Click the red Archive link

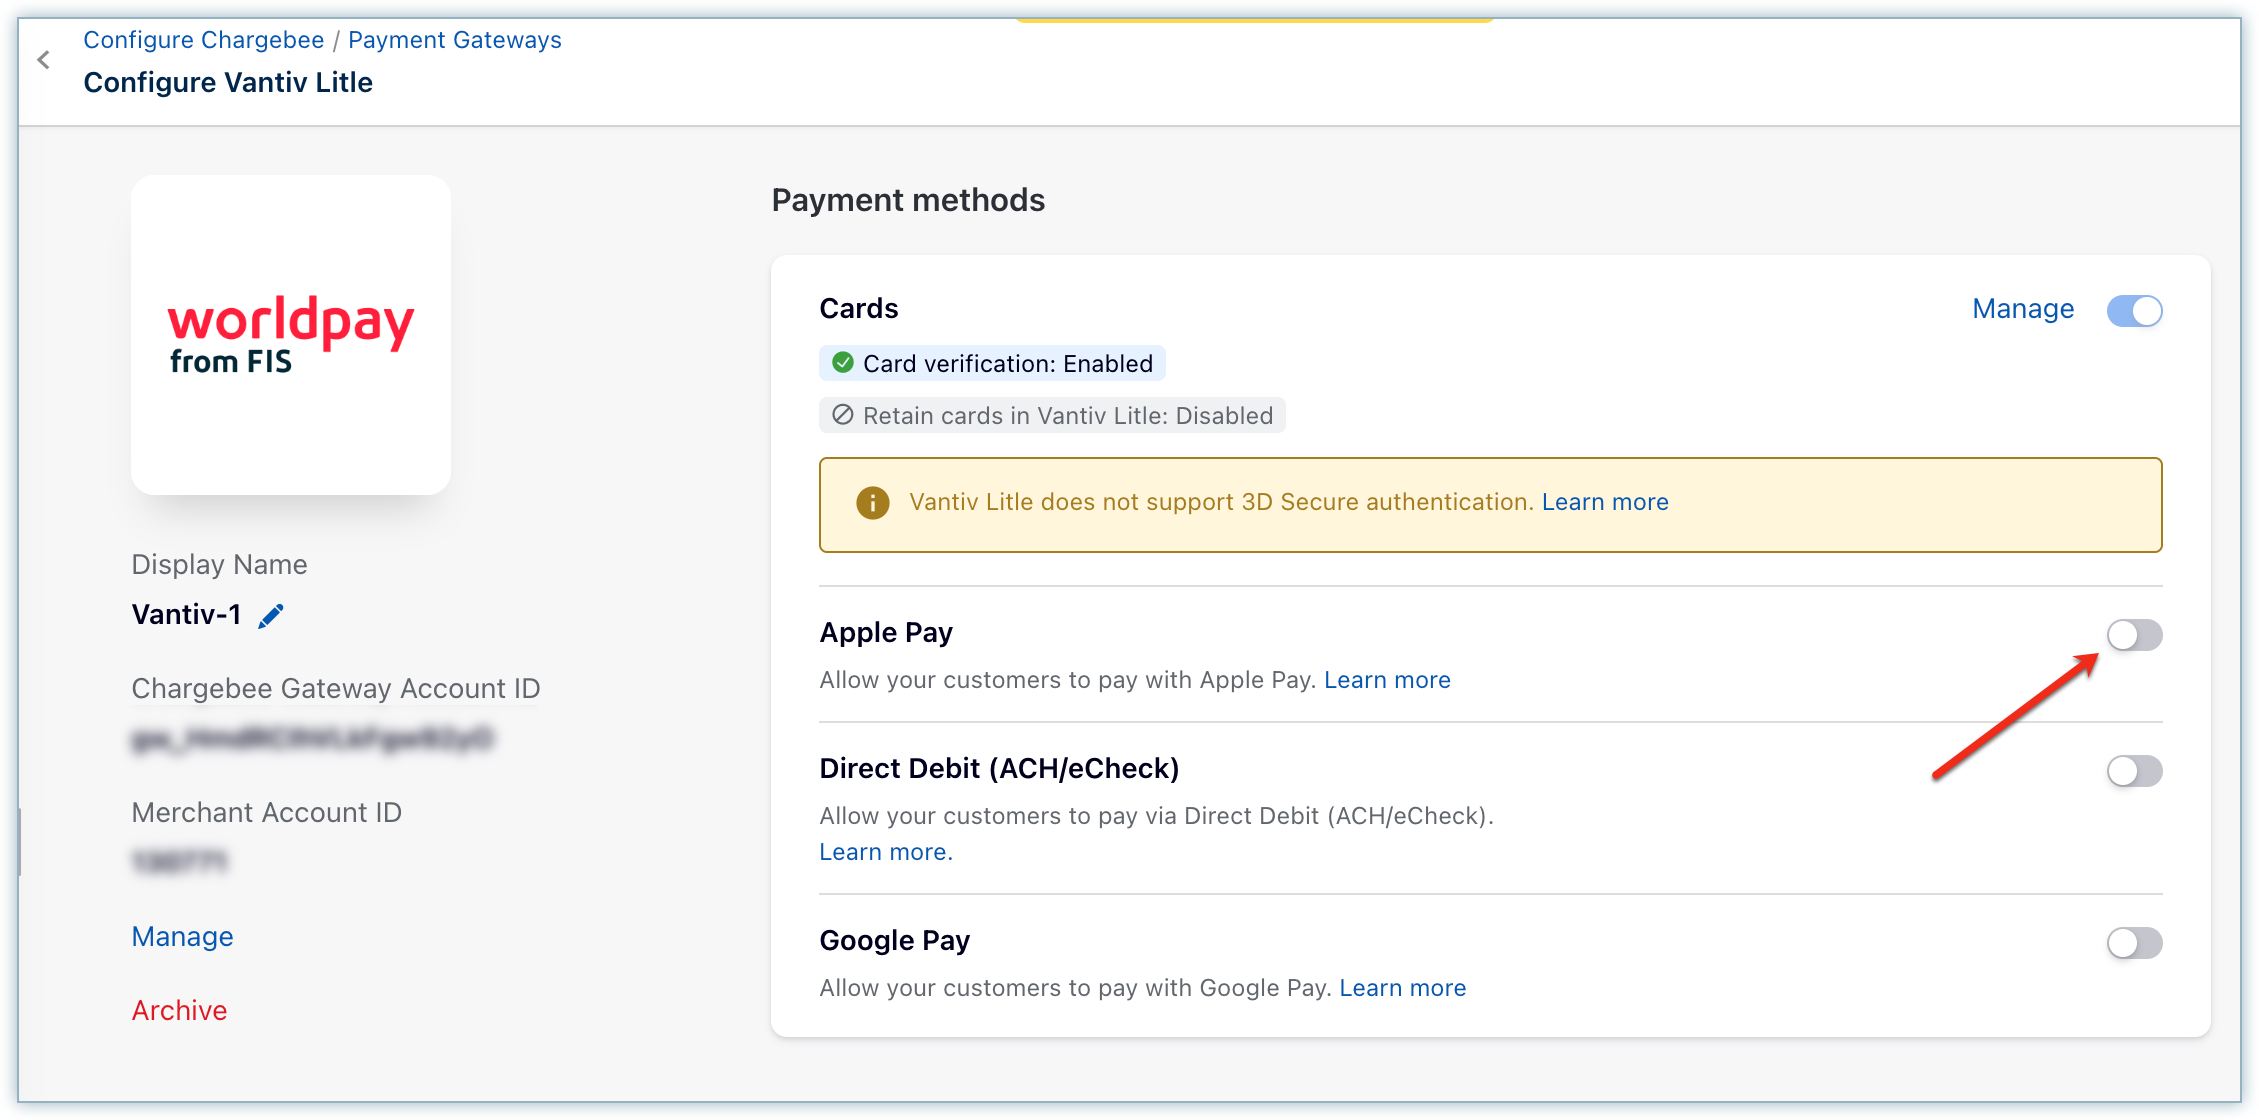(179, 1011)
